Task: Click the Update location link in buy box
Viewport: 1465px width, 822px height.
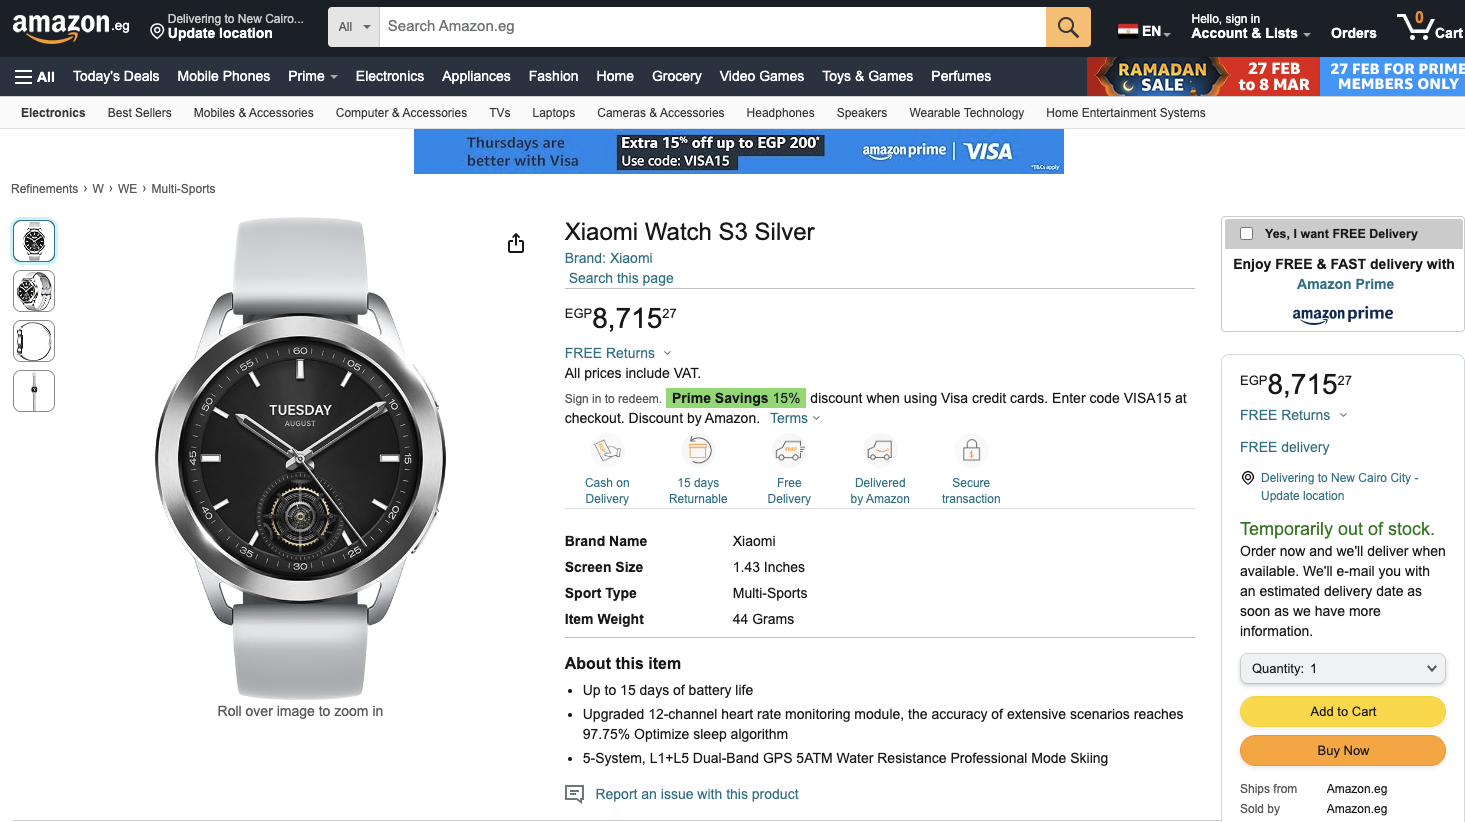Action: [x=1302, y=496]
